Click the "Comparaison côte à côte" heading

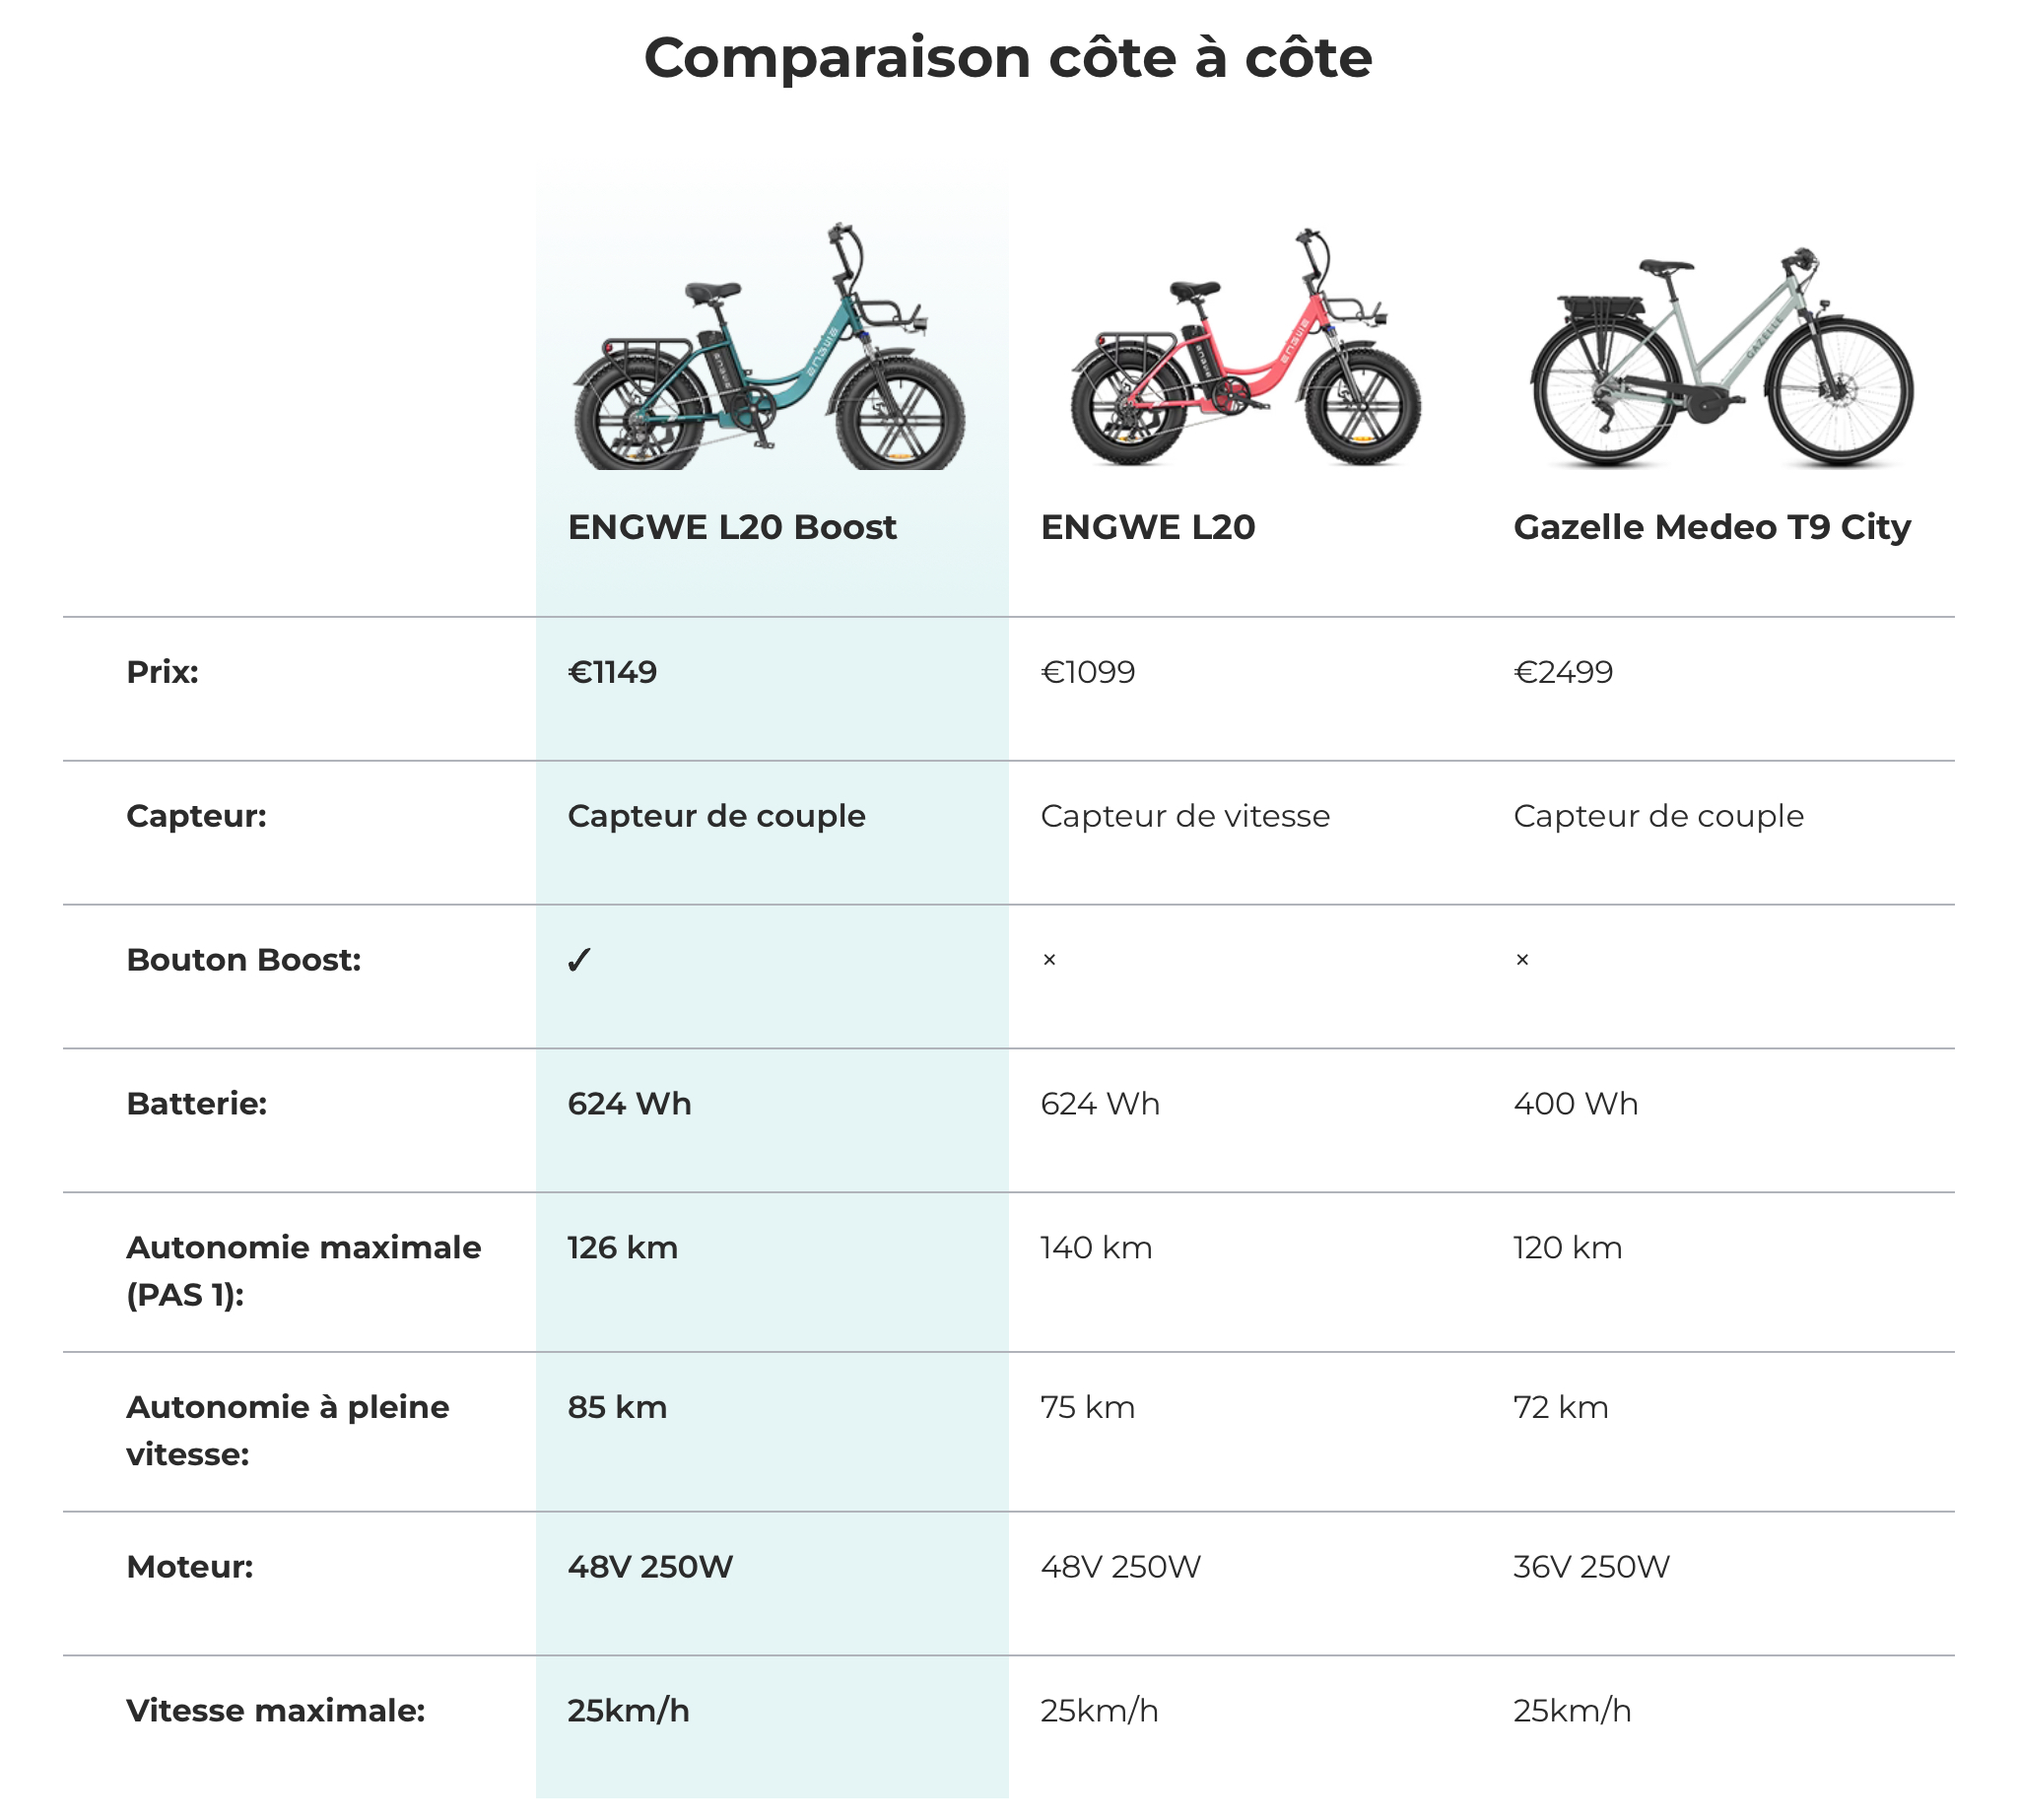[x=1008, y=57]
